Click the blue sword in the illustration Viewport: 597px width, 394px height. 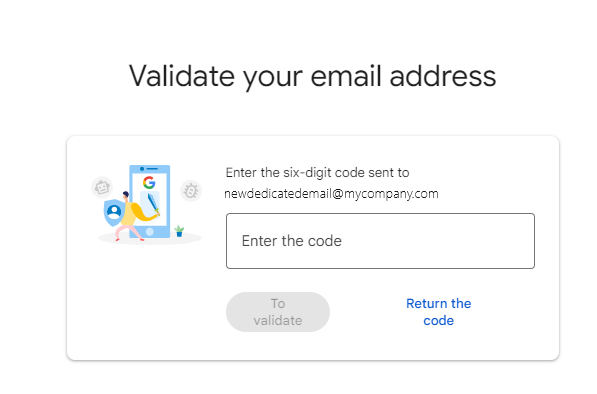click(153, 203)
